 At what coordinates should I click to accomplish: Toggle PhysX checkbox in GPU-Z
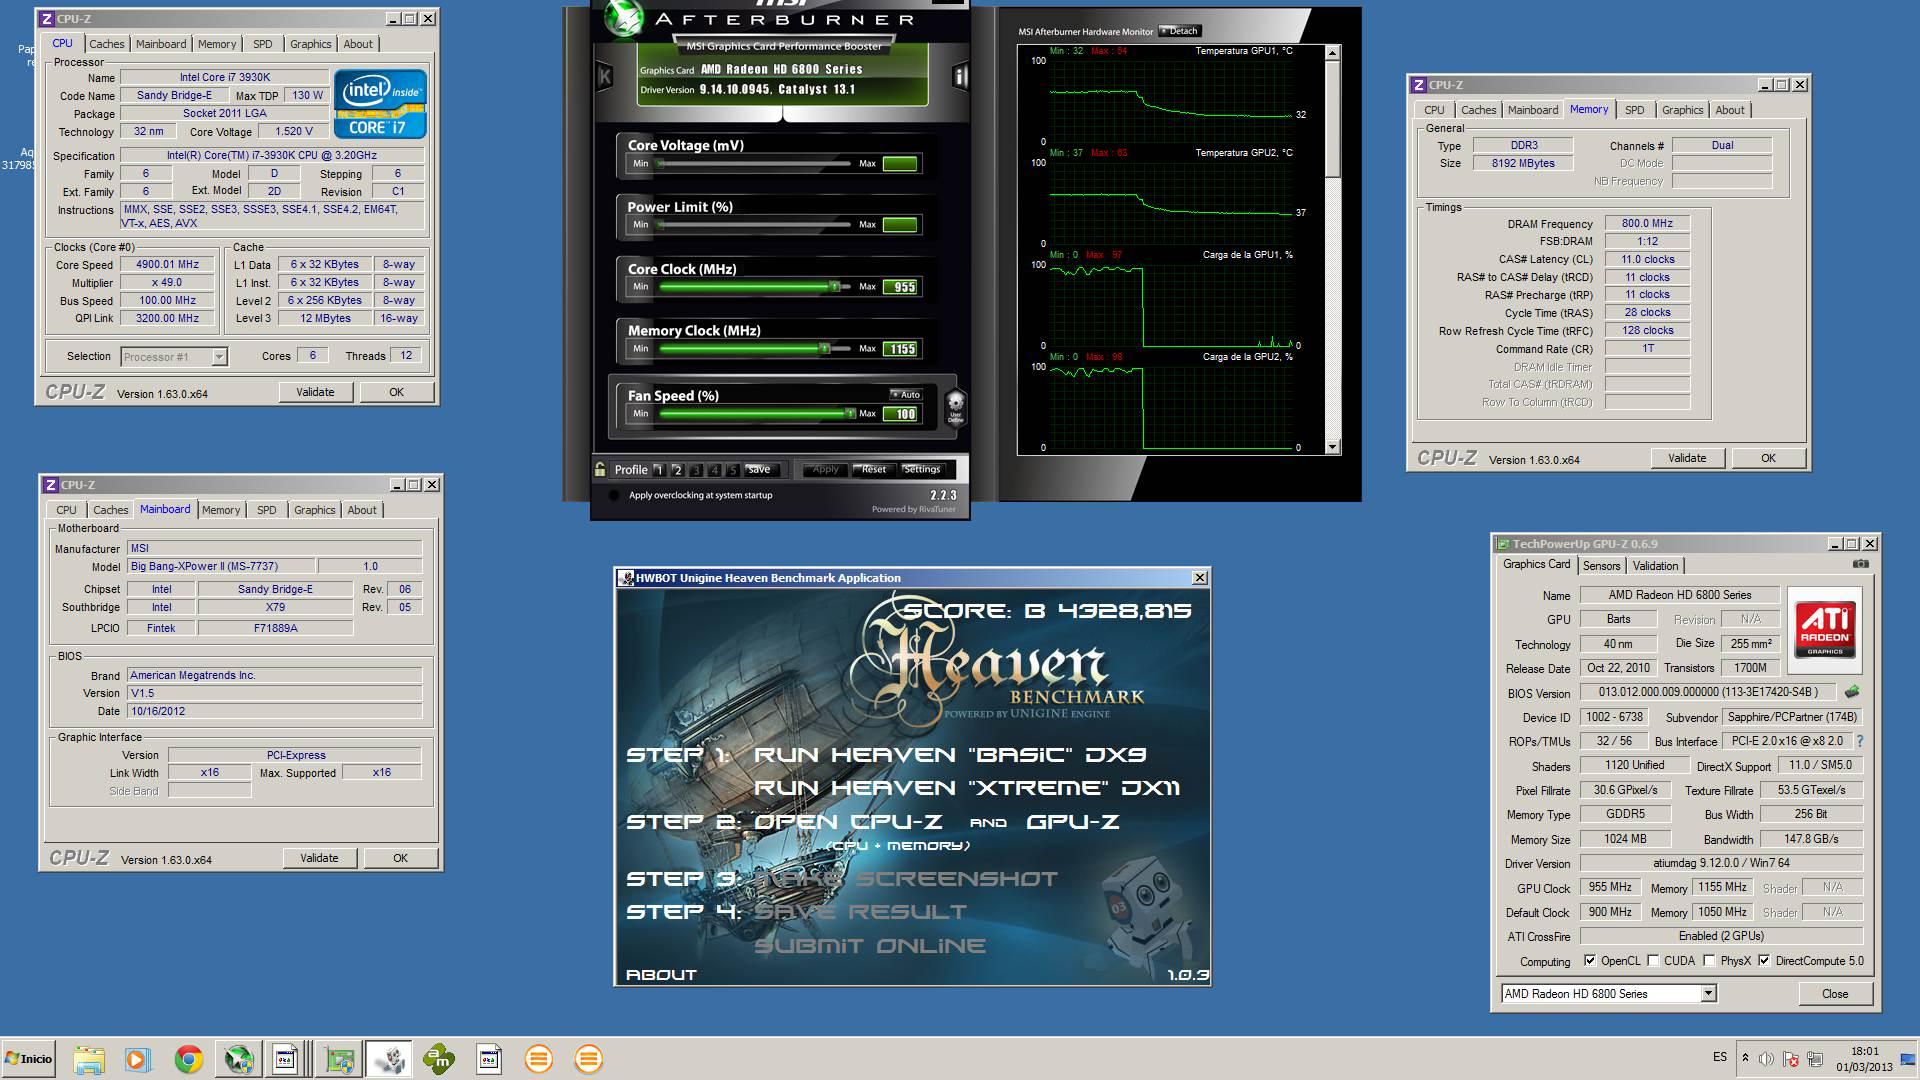point(1709,960)
